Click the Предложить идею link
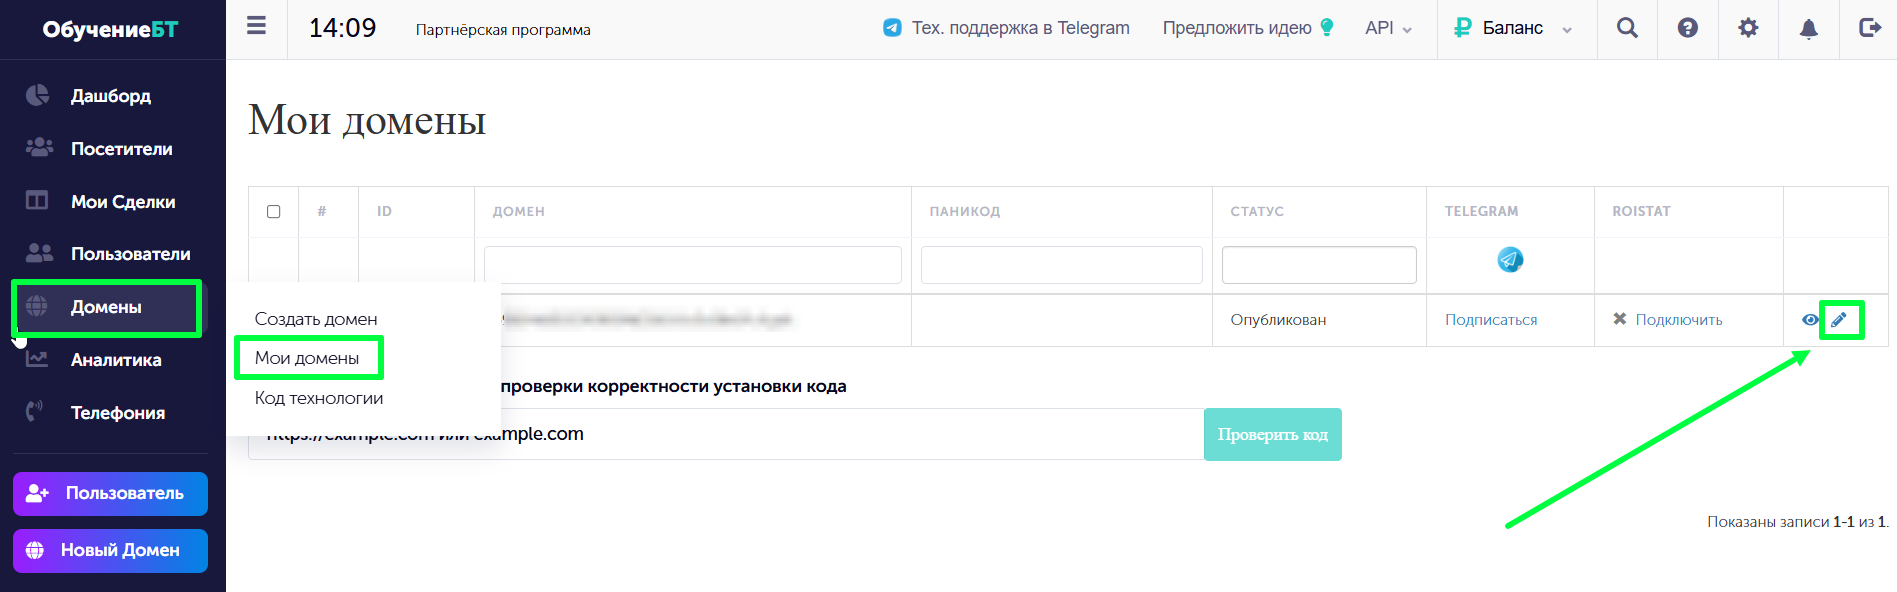1897x592 pixels. coord(1237,28)
